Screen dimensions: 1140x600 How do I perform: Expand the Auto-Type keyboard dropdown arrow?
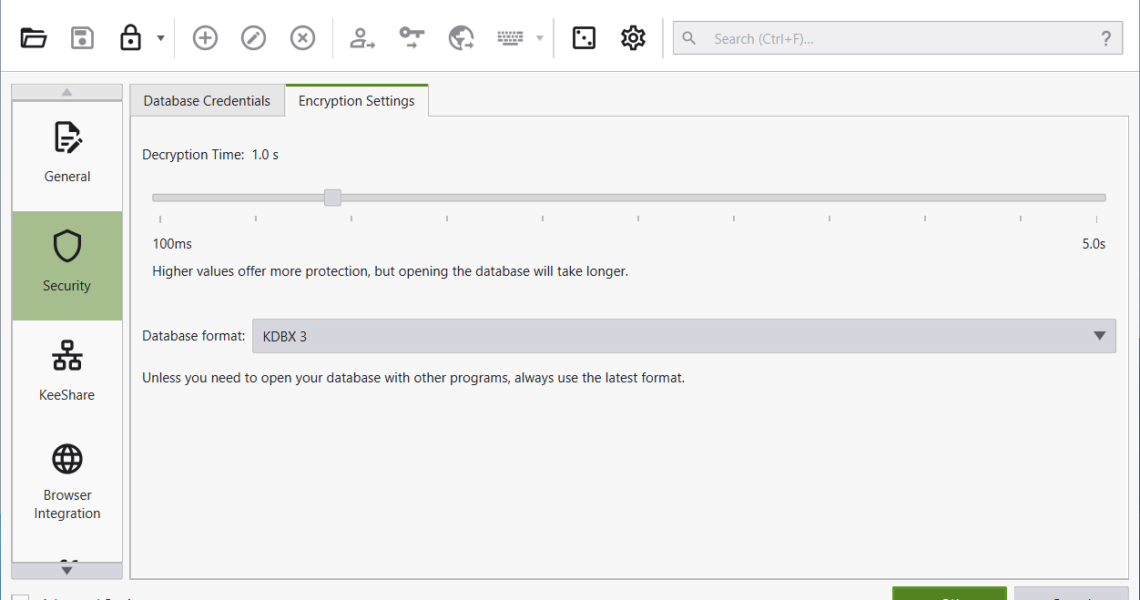click(540, 39)
